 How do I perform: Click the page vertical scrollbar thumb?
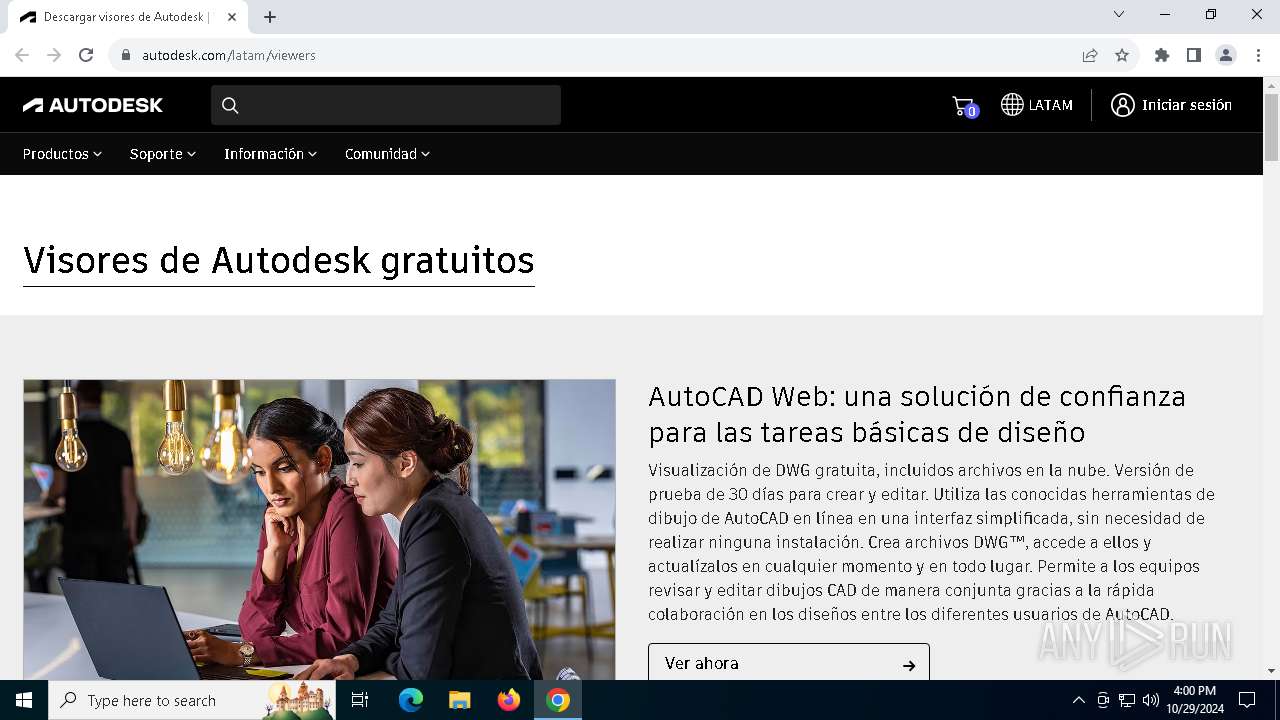click(x=1271, y=127)
